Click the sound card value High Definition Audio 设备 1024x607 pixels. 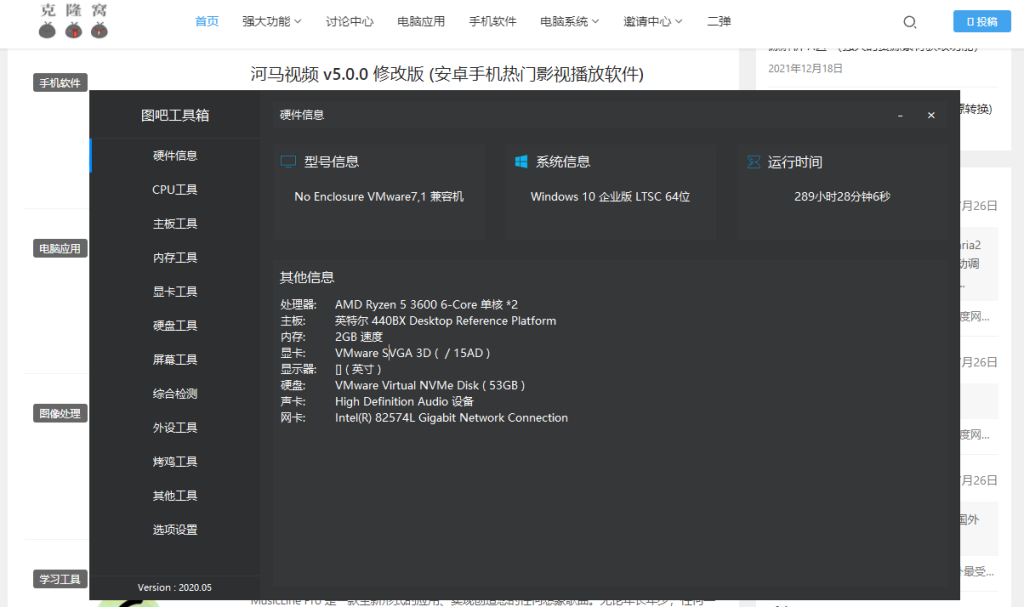point(404,401)
